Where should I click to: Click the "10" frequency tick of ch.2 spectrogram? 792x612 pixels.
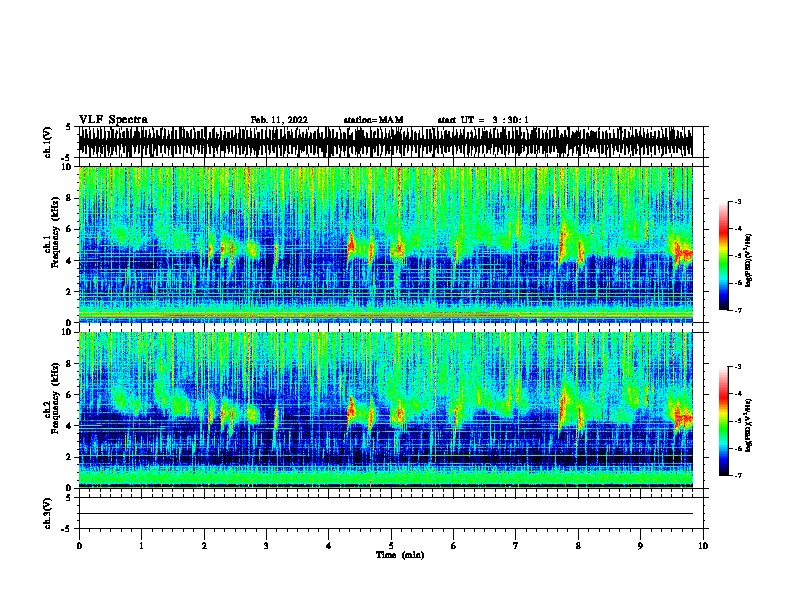(x=68, y=332)
